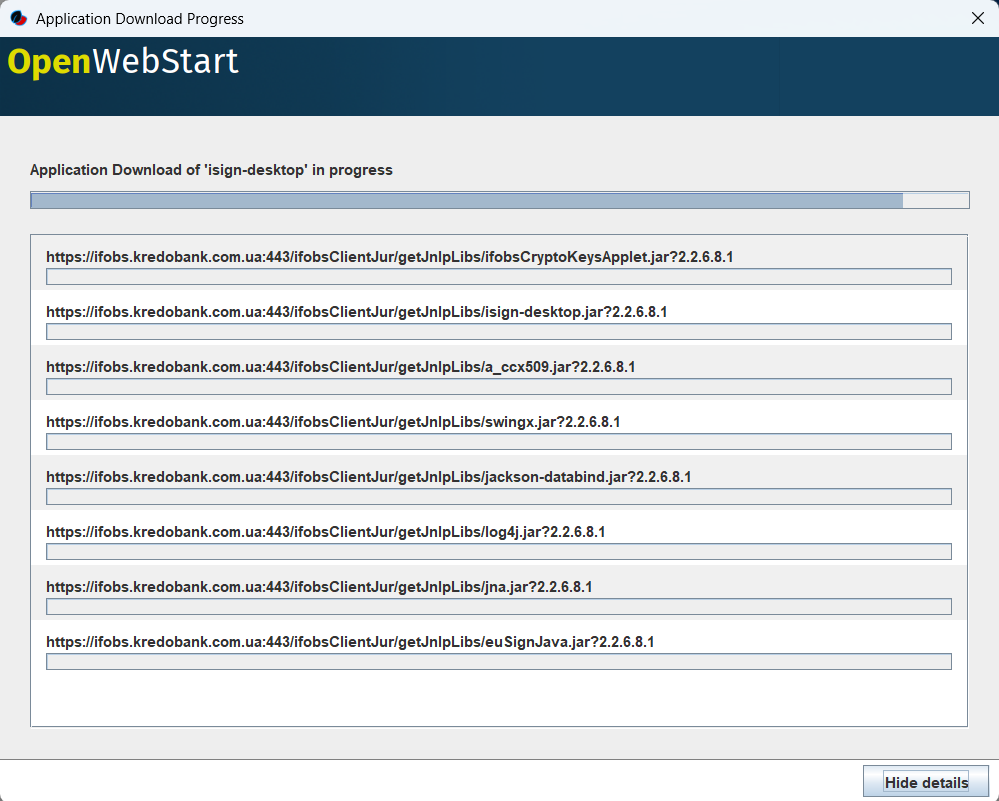Select the swingx.jar download URL

[333, 422]
